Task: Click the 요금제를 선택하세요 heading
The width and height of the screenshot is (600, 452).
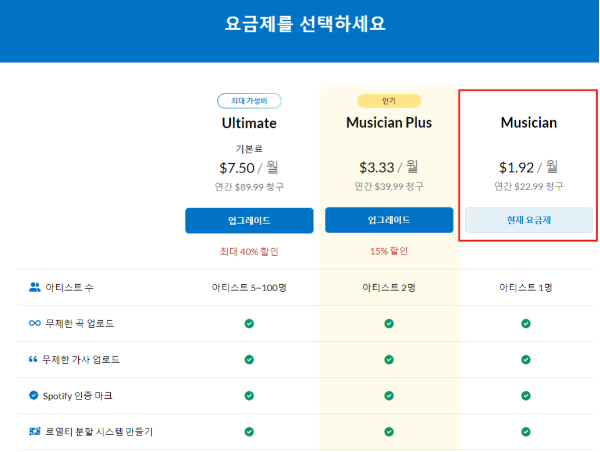Action: point(305,24)
